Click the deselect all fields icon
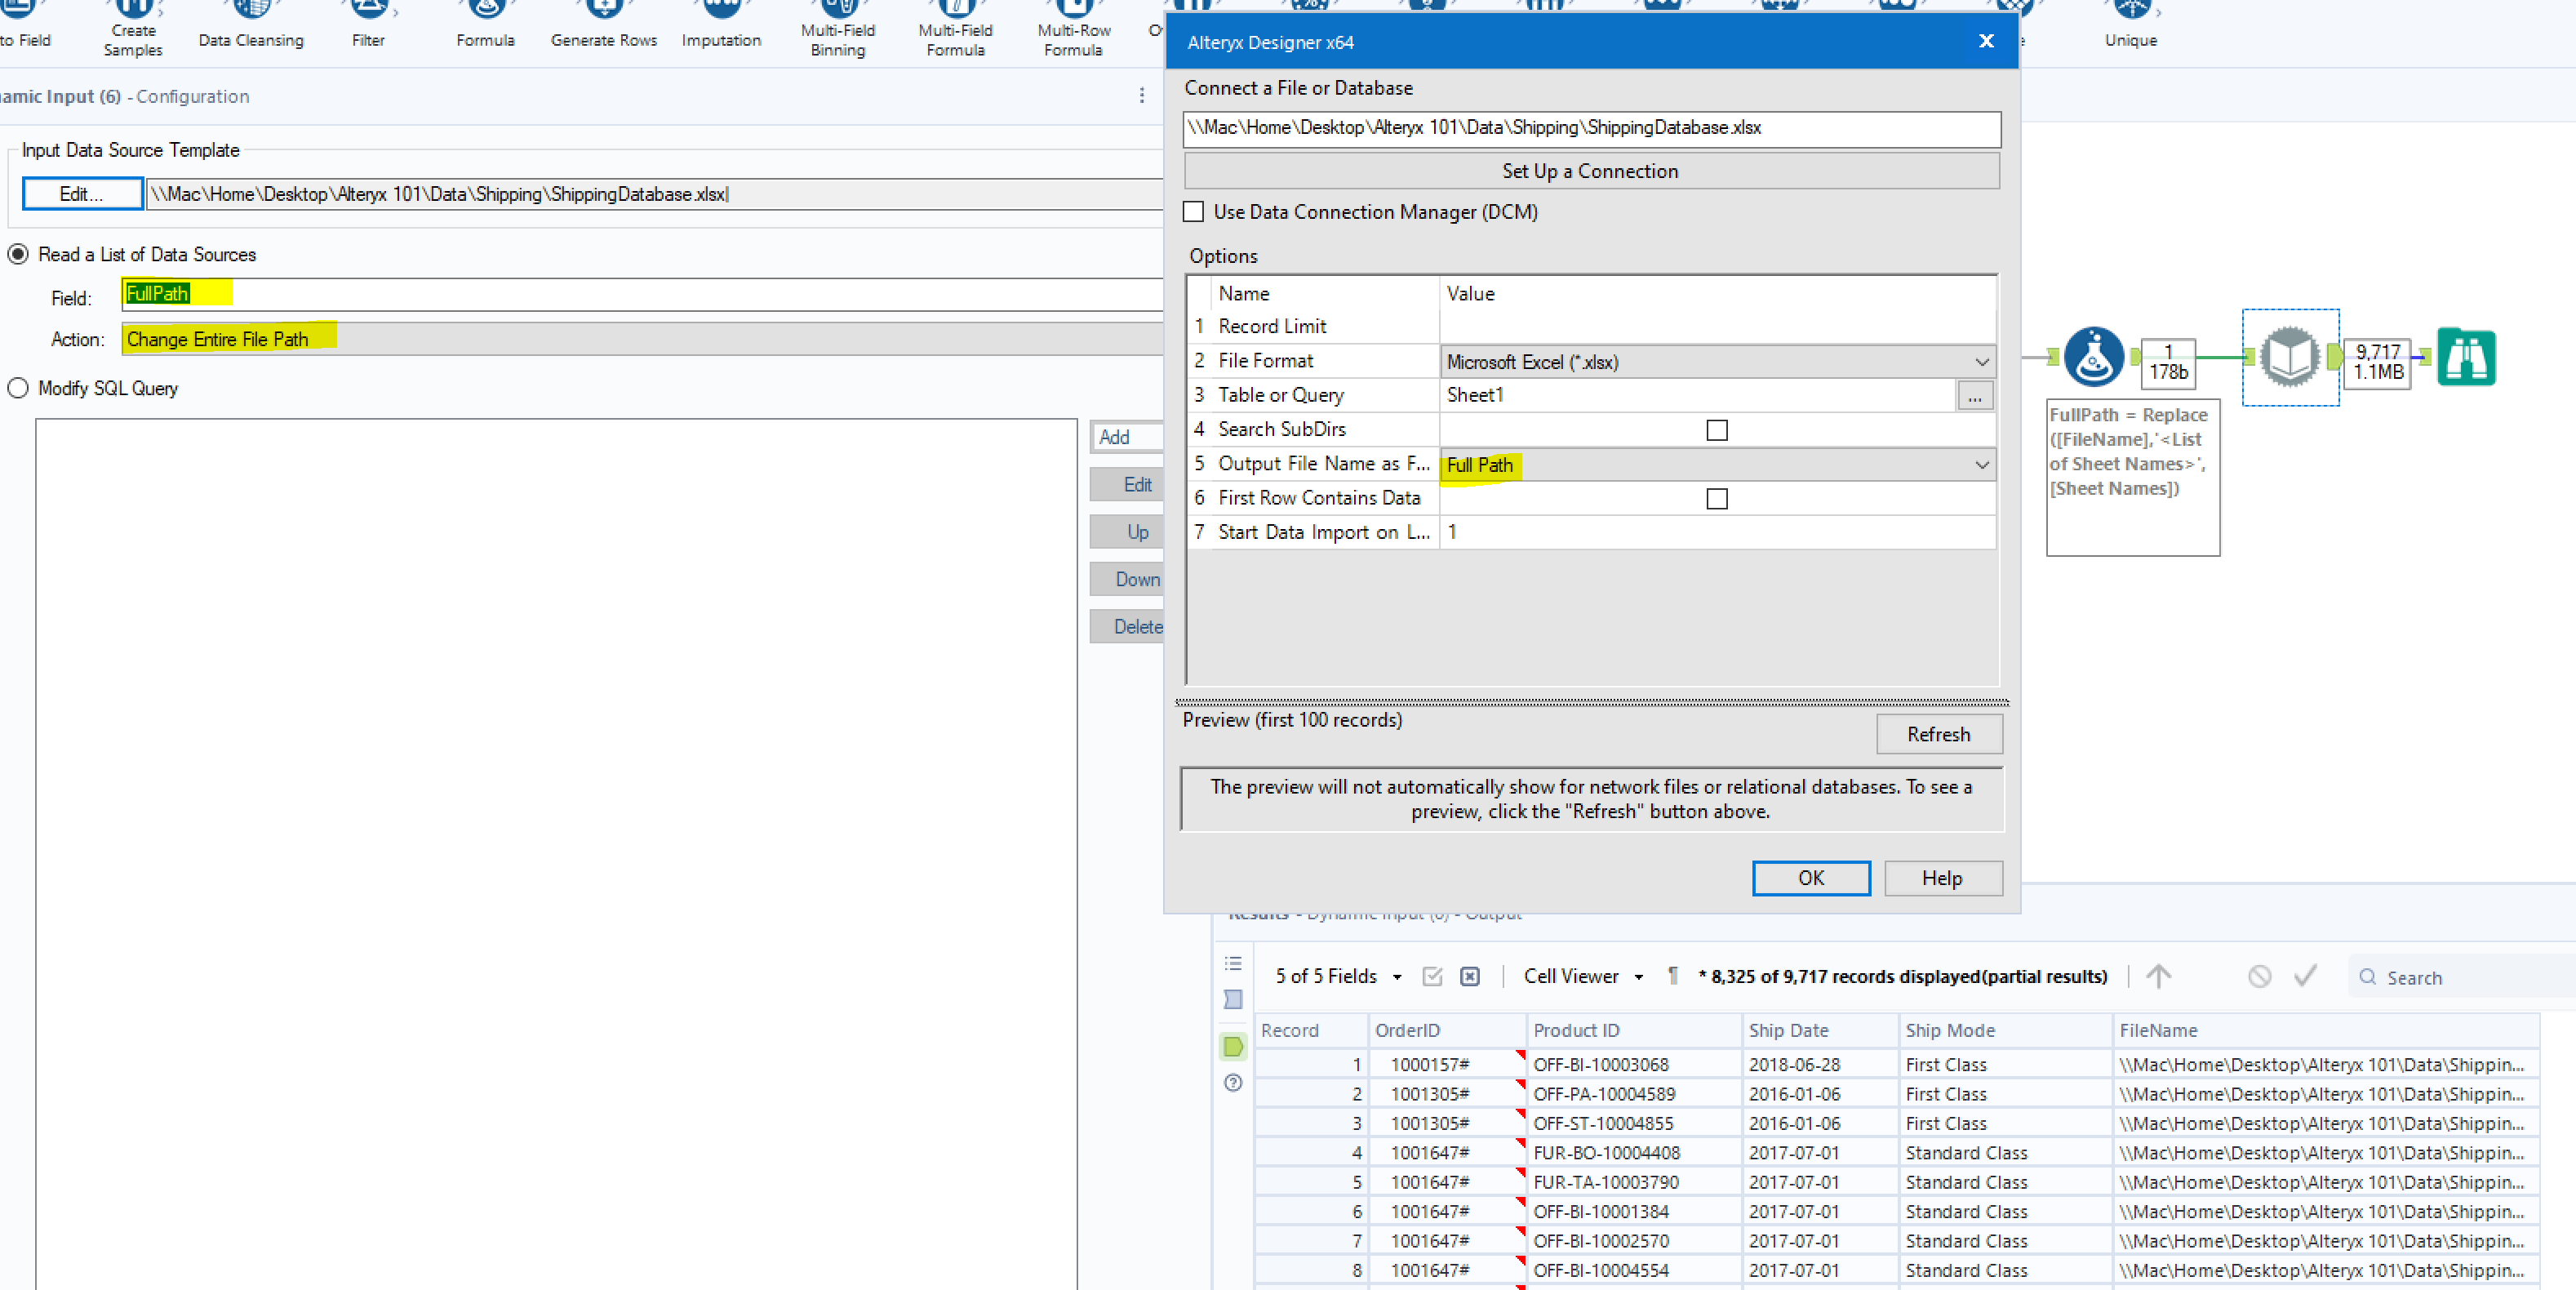2576x1290 pixels. pos(1469,976)
